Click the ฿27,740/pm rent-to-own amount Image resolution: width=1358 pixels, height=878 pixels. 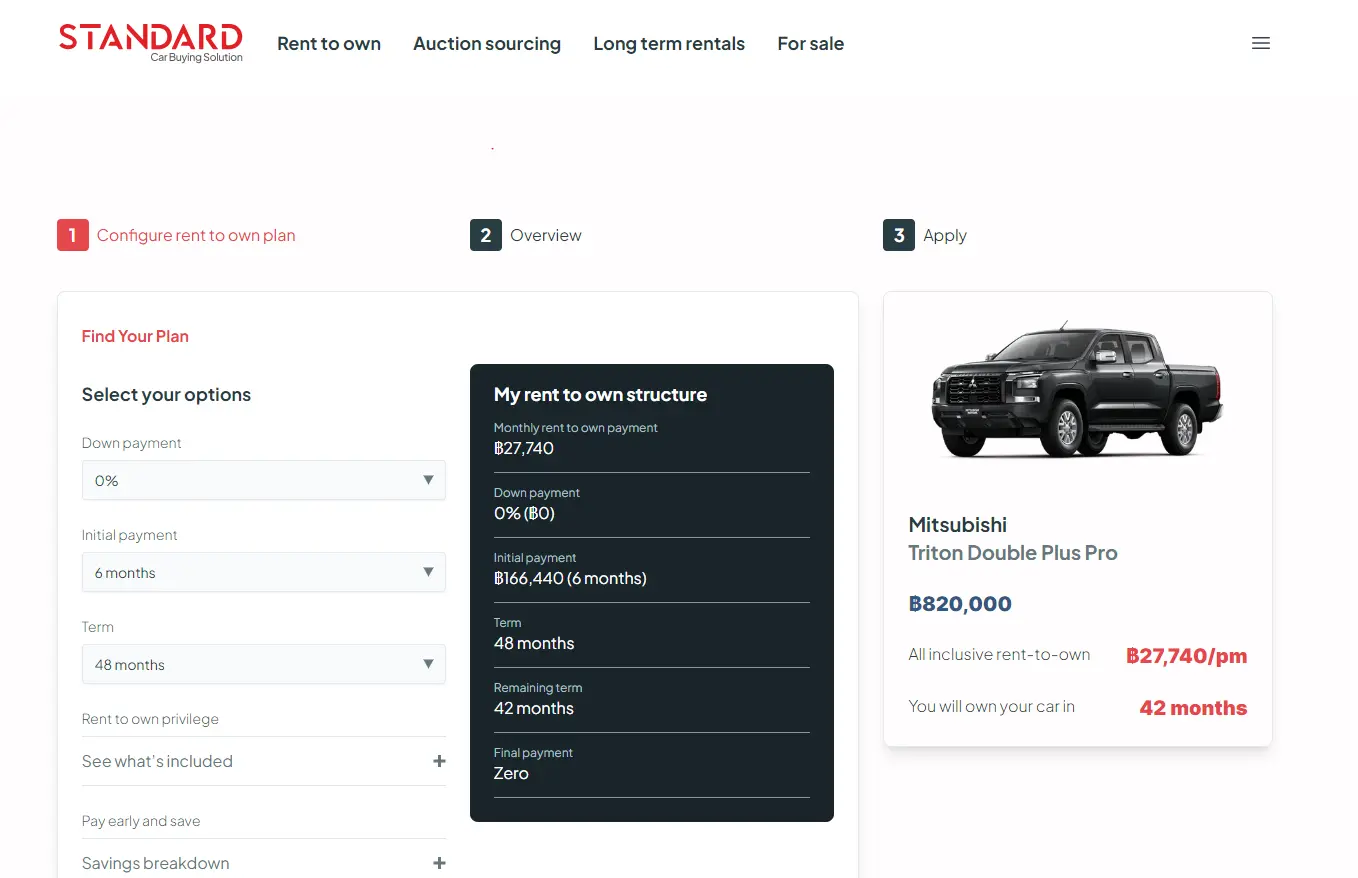click(x=1187, y=656)
